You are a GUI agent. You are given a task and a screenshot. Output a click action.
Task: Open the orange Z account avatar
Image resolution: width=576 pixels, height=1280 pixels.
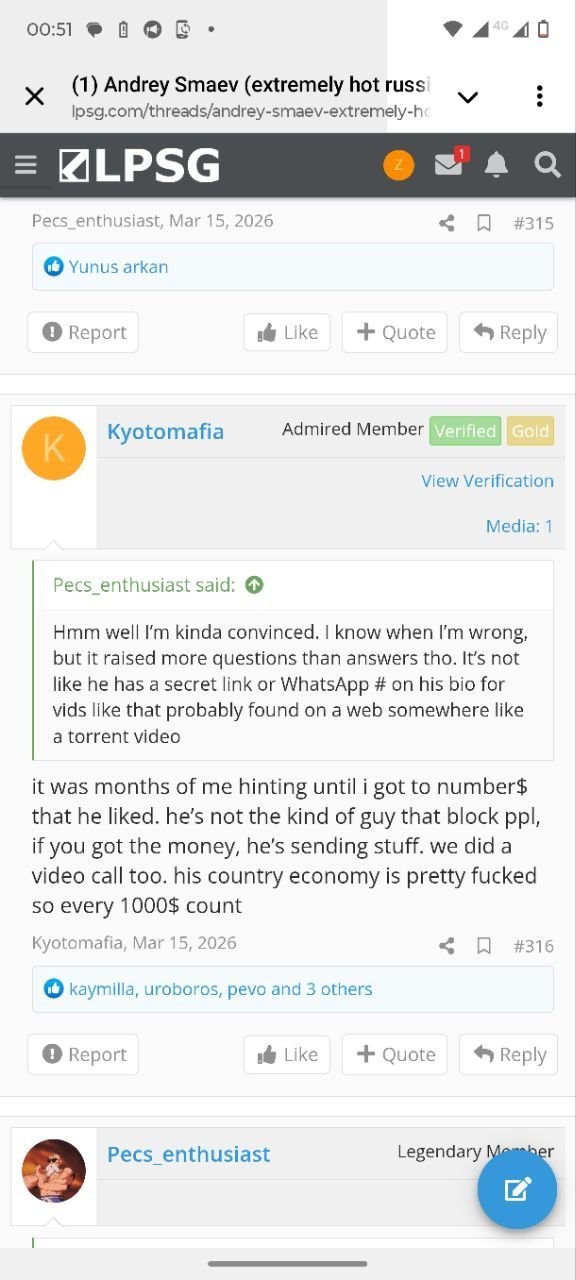point(398,165)
